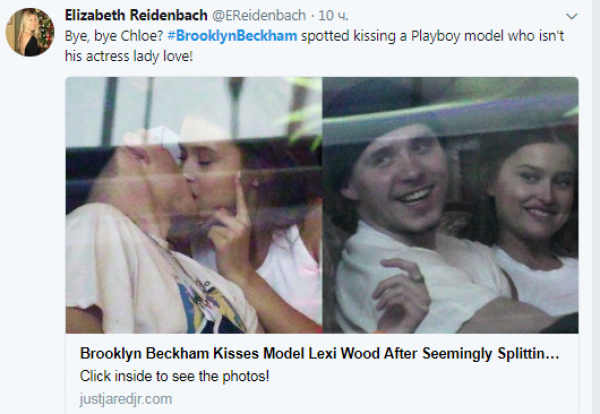Click the 'his actress lady love!' line

(129, 56)
